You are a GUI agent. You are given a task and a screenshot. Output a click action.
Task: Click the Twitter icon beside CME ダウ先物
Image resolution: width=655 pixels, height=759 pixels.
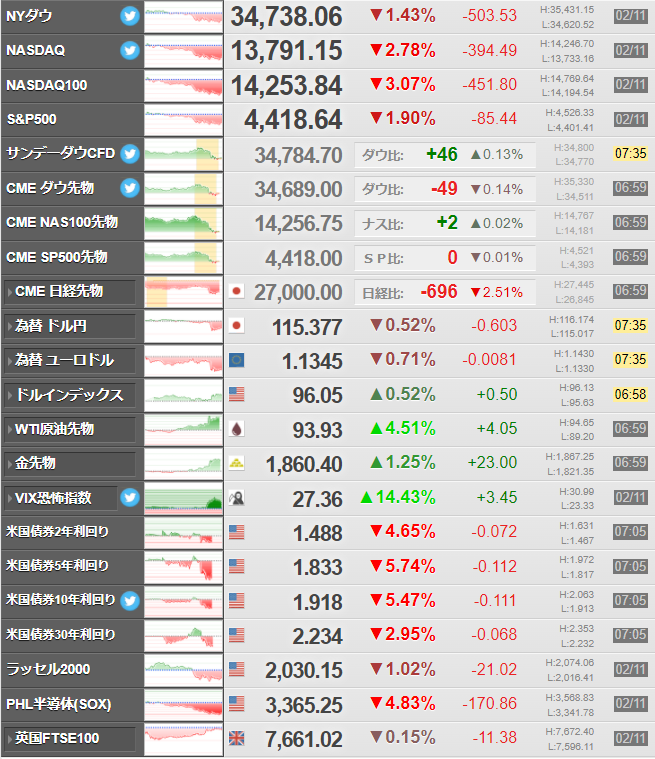(130, 188)
